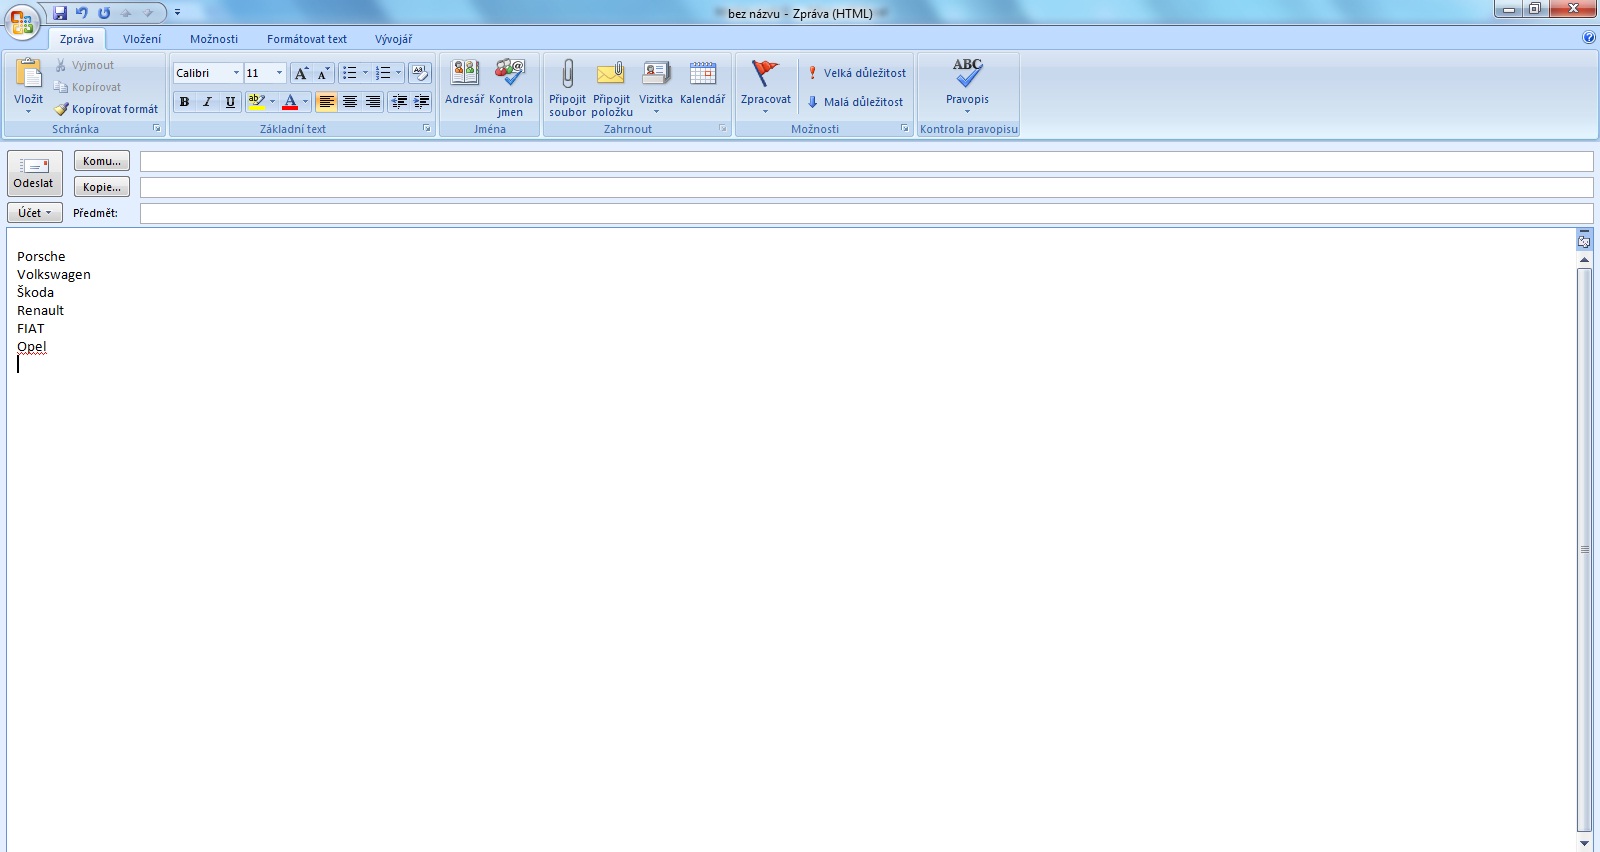
Task: Center the text alignment
Action: (x=349, y=102)
